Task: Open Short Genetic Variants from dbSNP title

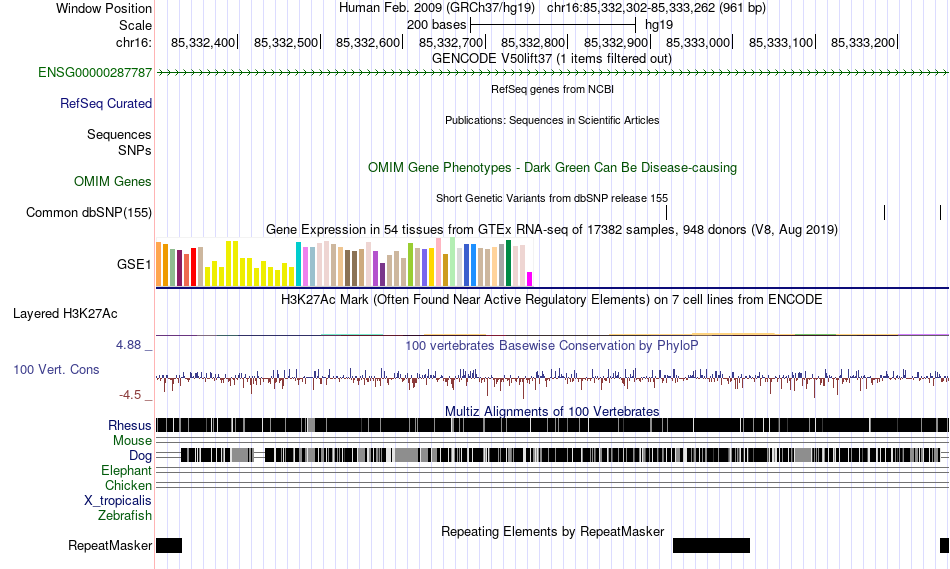Action: coord(552,198)
